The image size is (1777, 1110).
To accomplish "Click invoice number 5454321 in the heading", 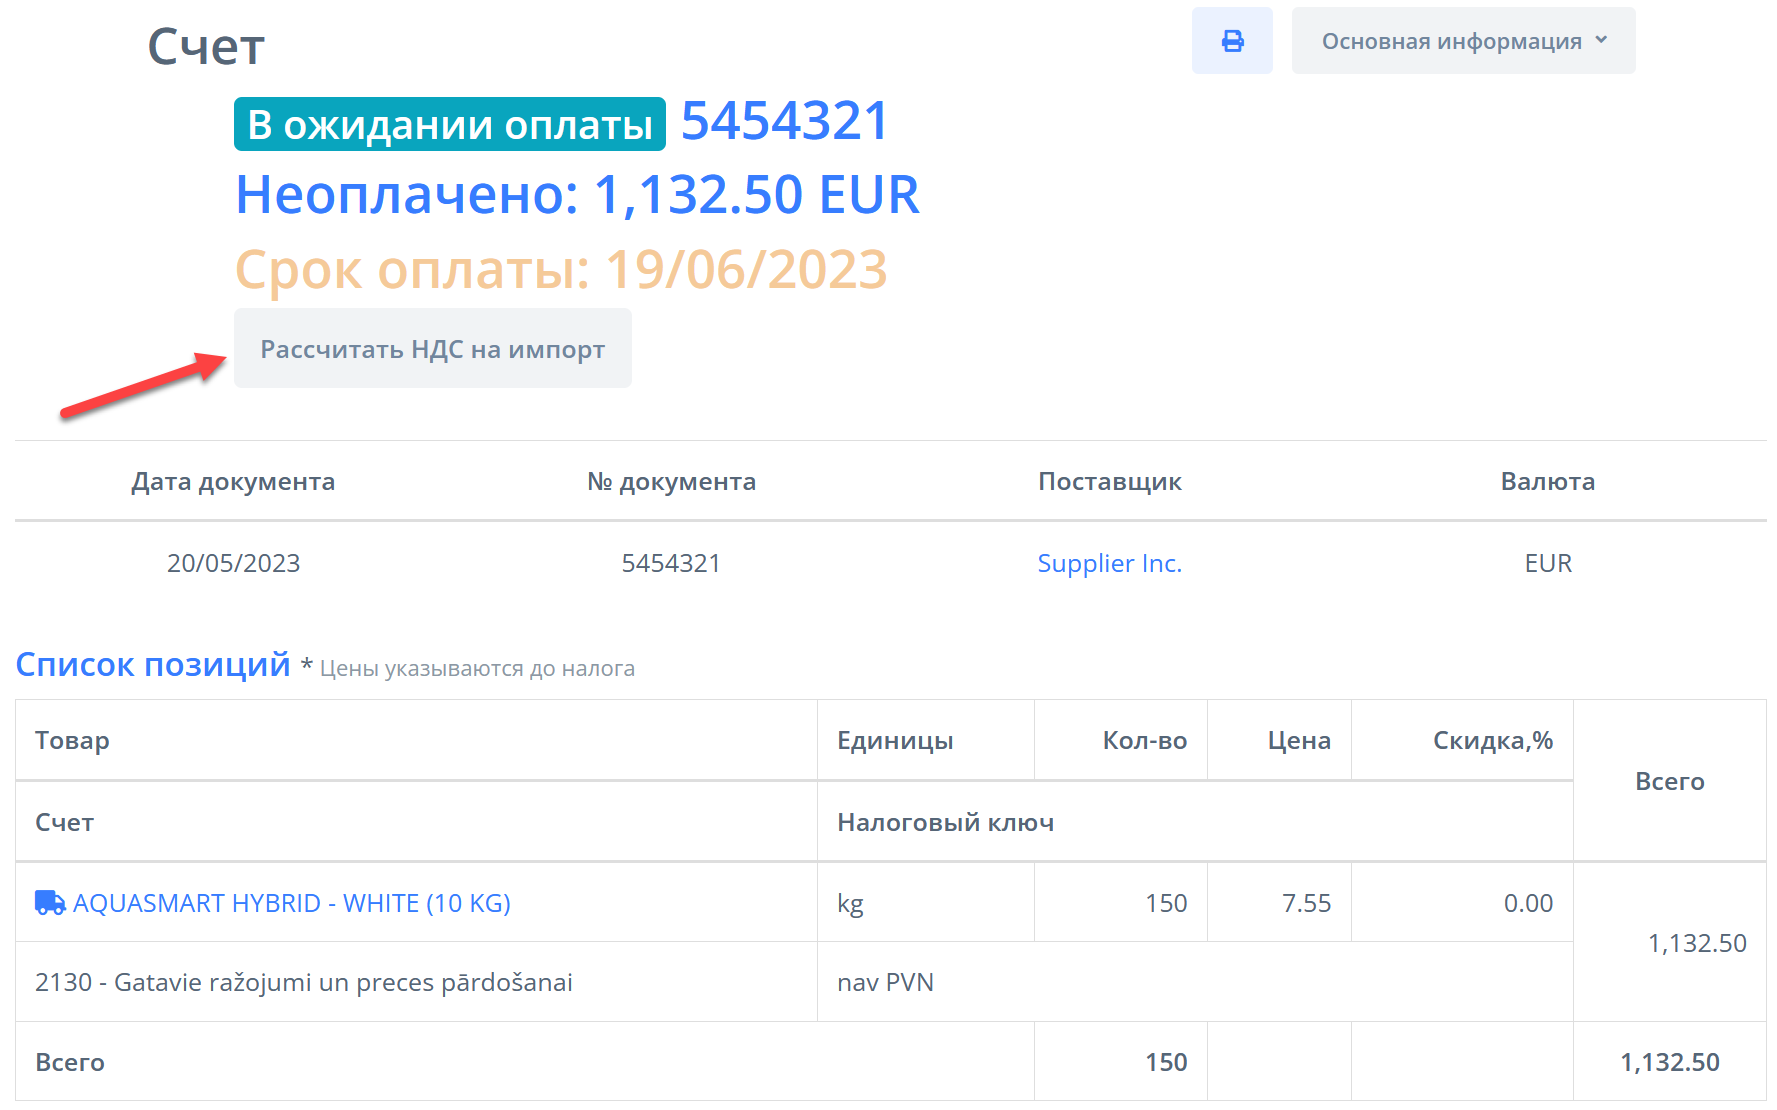I will click(x=784, y=122).
